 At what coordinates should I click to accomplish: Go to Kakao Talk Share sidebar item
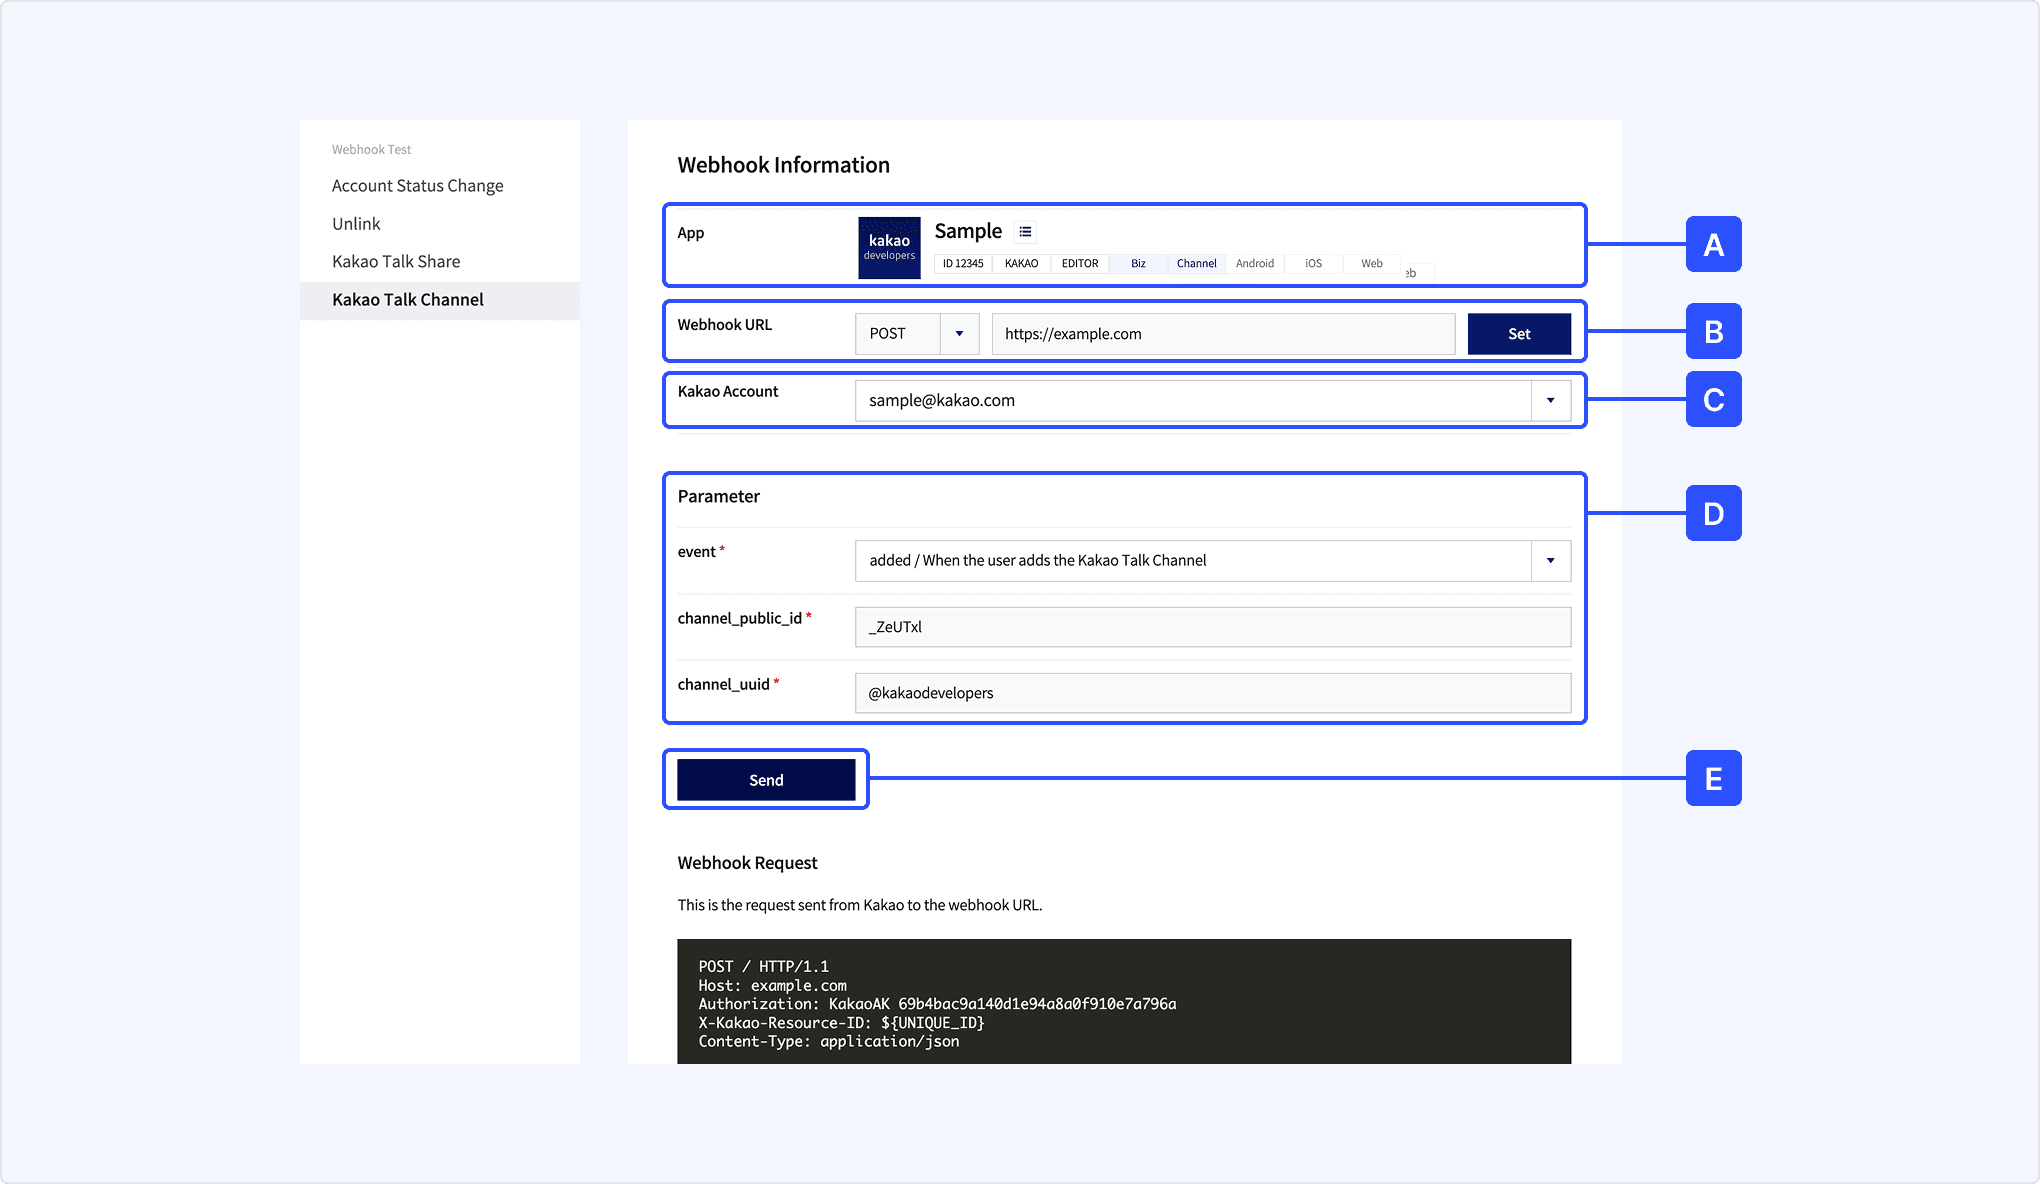396,262
